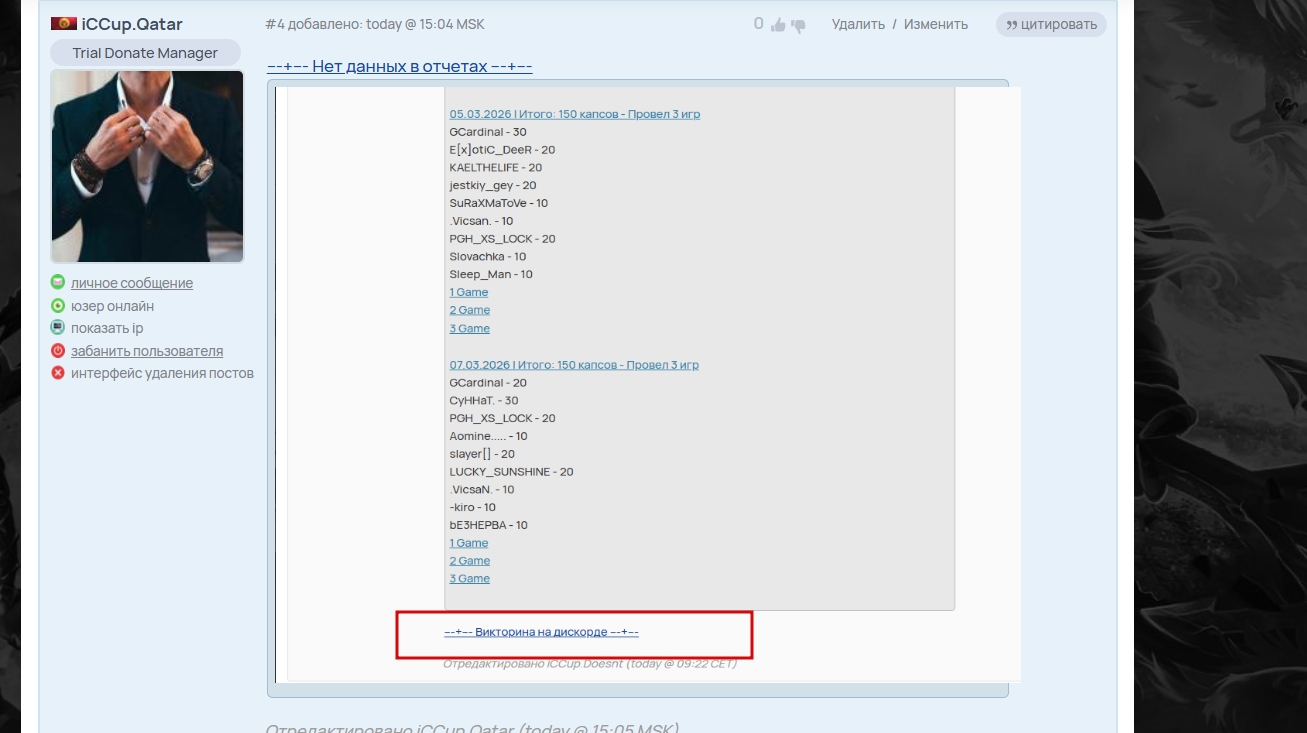This screenshot has height=733, width=1307.
Task: Open 2 Game under the 05.03.2026 report
Action: point(470,310)
